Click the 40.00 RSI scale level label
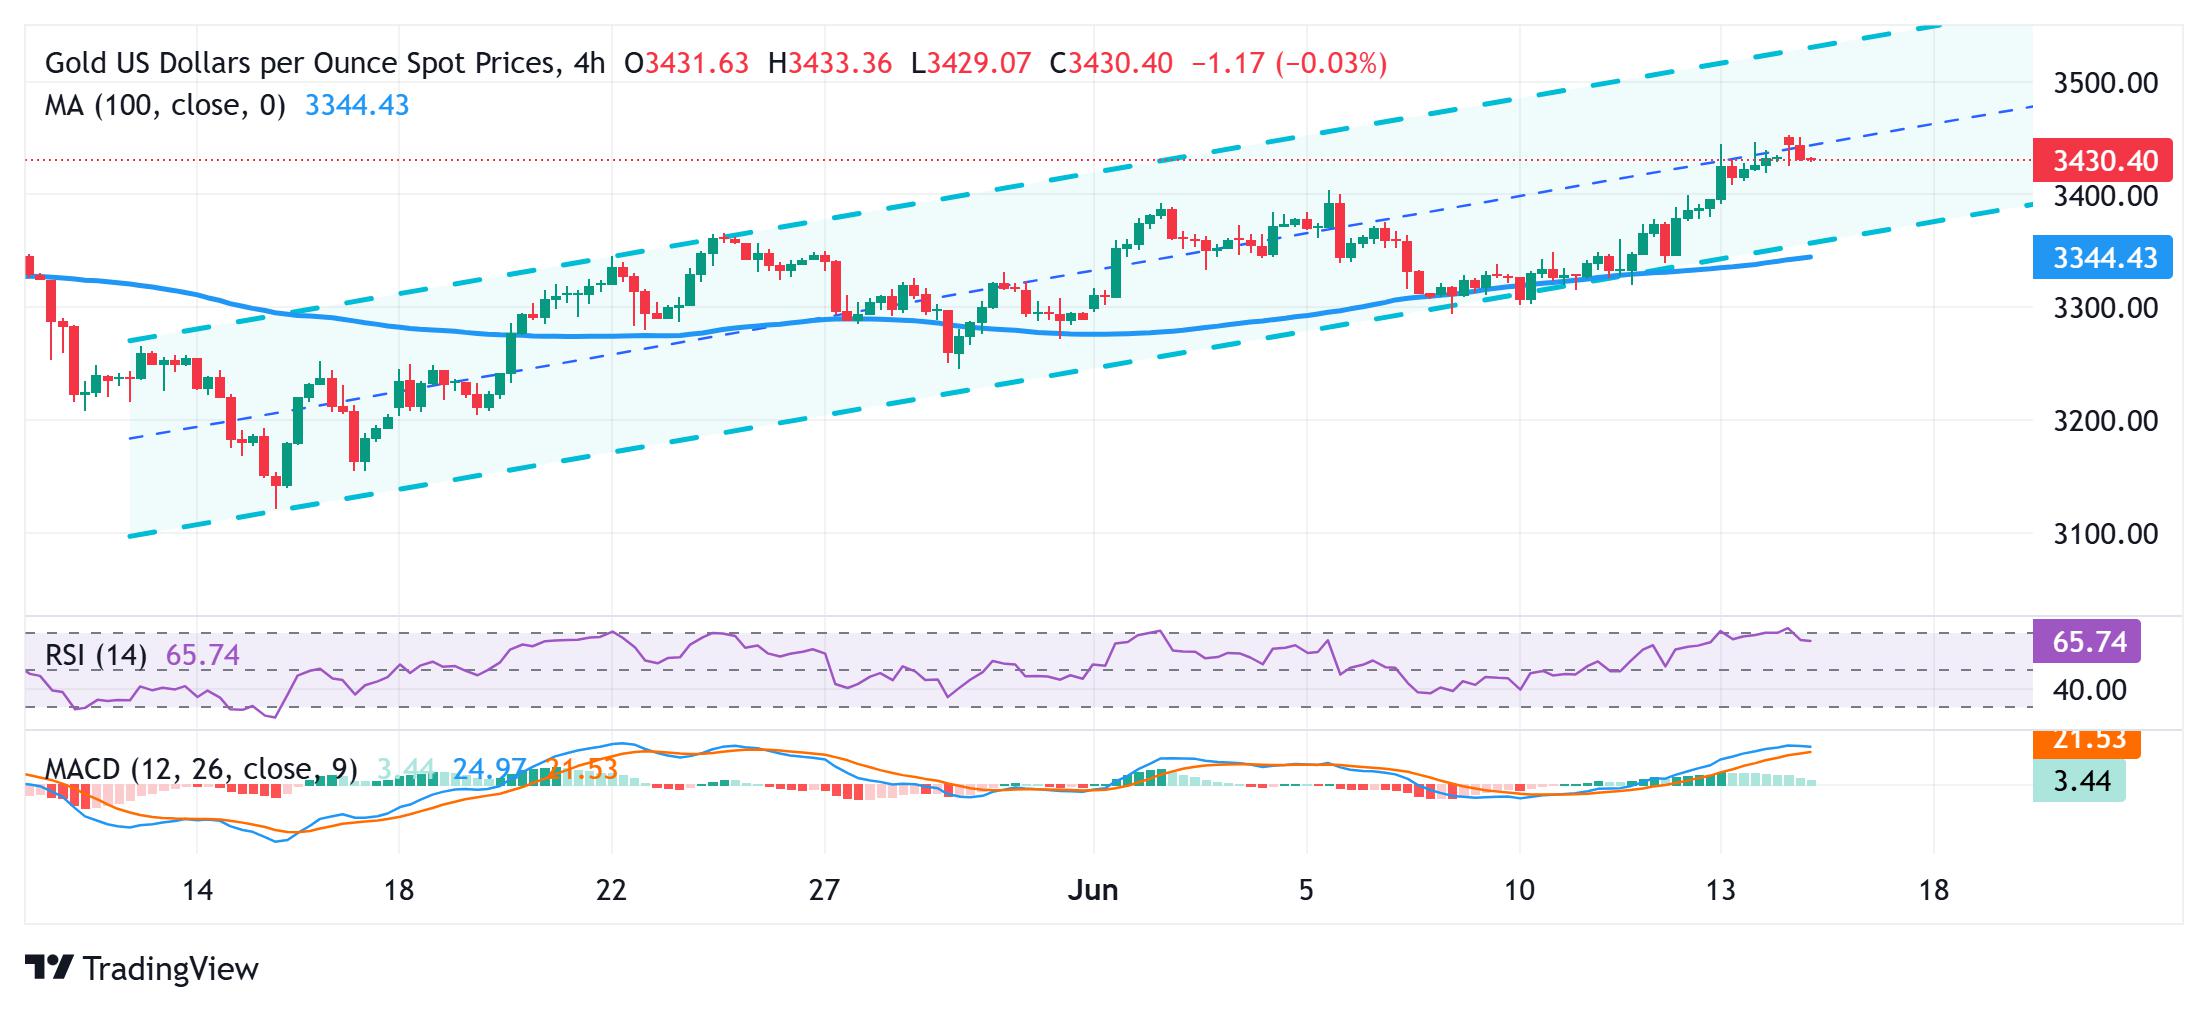This screenshot has width=2208, height=1012. [x=2089, y=690]
